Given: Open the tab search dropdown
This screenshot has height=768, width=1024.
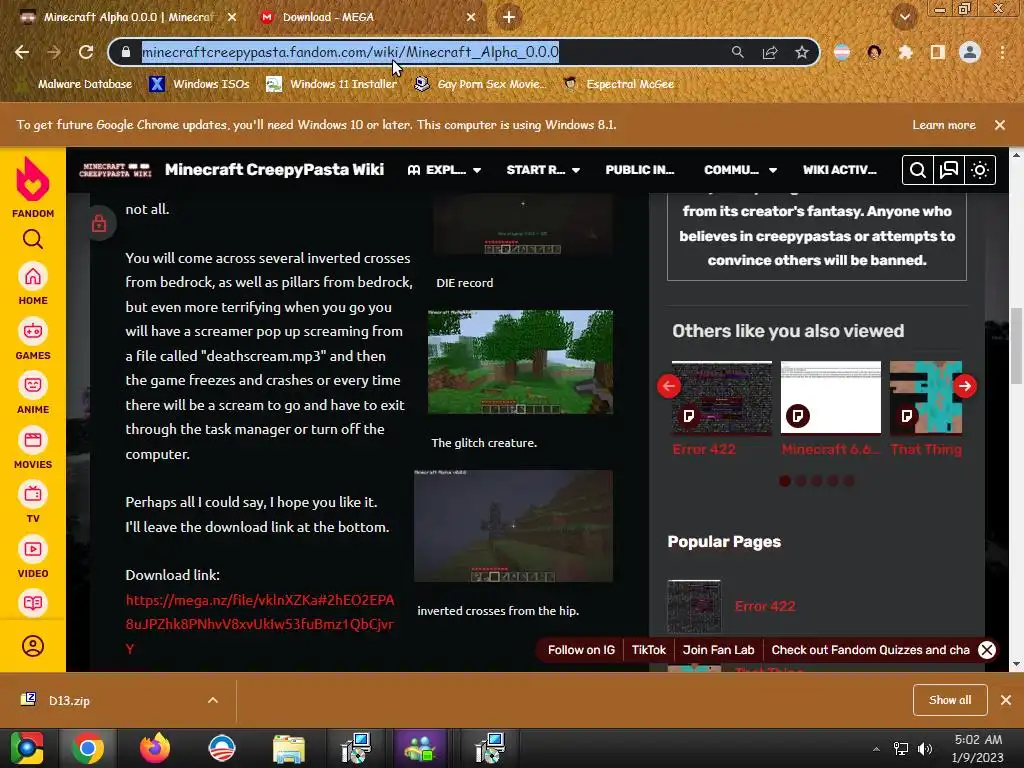Looking at the screenshot, I should [904, 17].
